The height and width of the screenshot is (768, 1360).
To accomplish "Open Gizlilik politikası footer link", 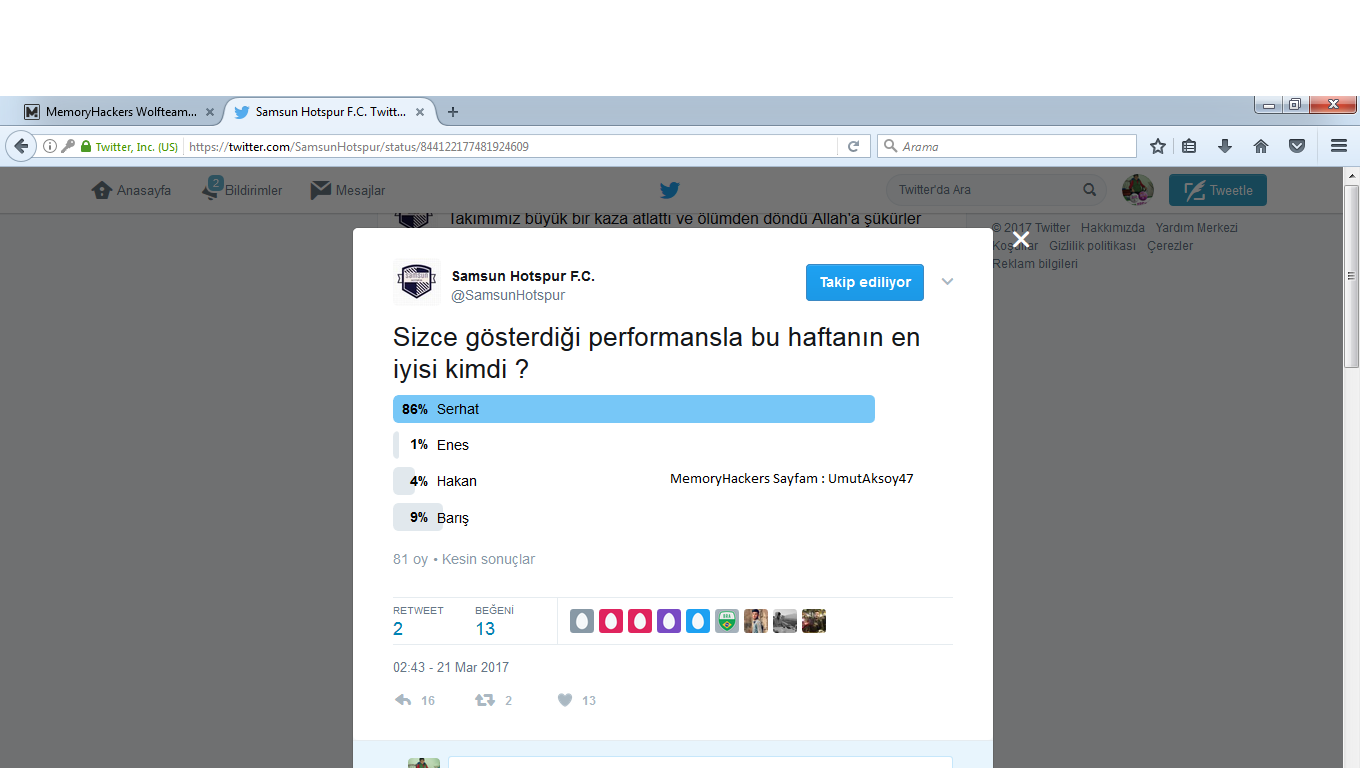I will click(x=1092, y=246).
